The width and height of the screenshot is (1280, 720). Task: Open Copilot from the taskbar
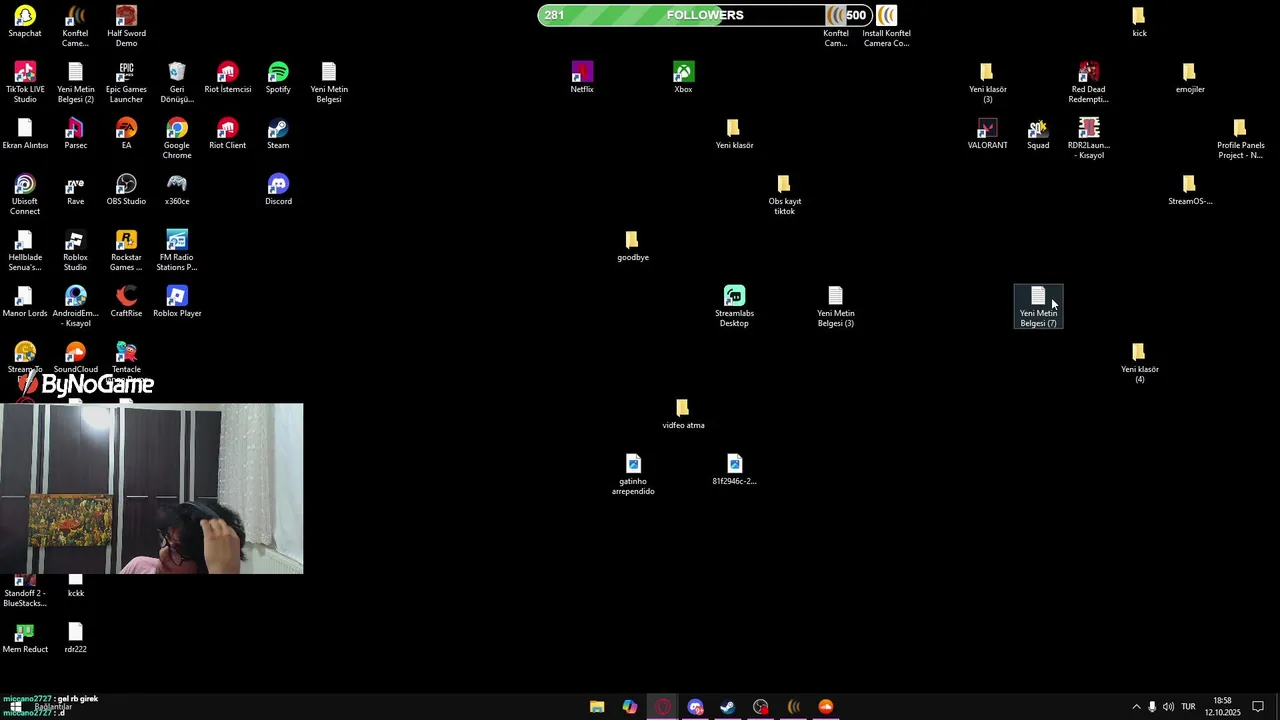629,707
